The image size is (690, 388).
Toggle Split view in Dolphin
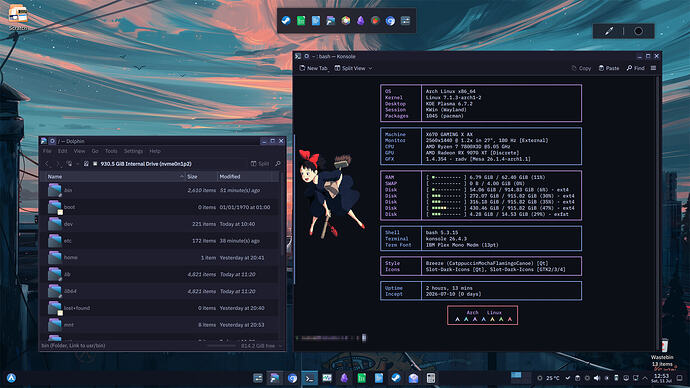tap(260, 164)
